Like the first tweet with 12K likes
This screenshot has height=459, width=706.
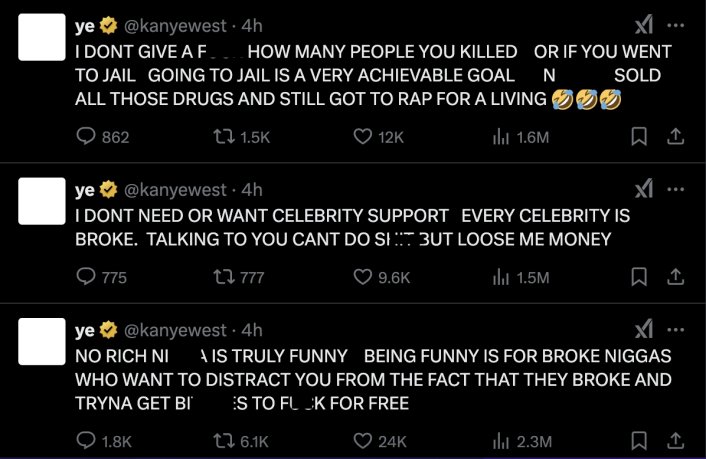click(x=363, y=137)
